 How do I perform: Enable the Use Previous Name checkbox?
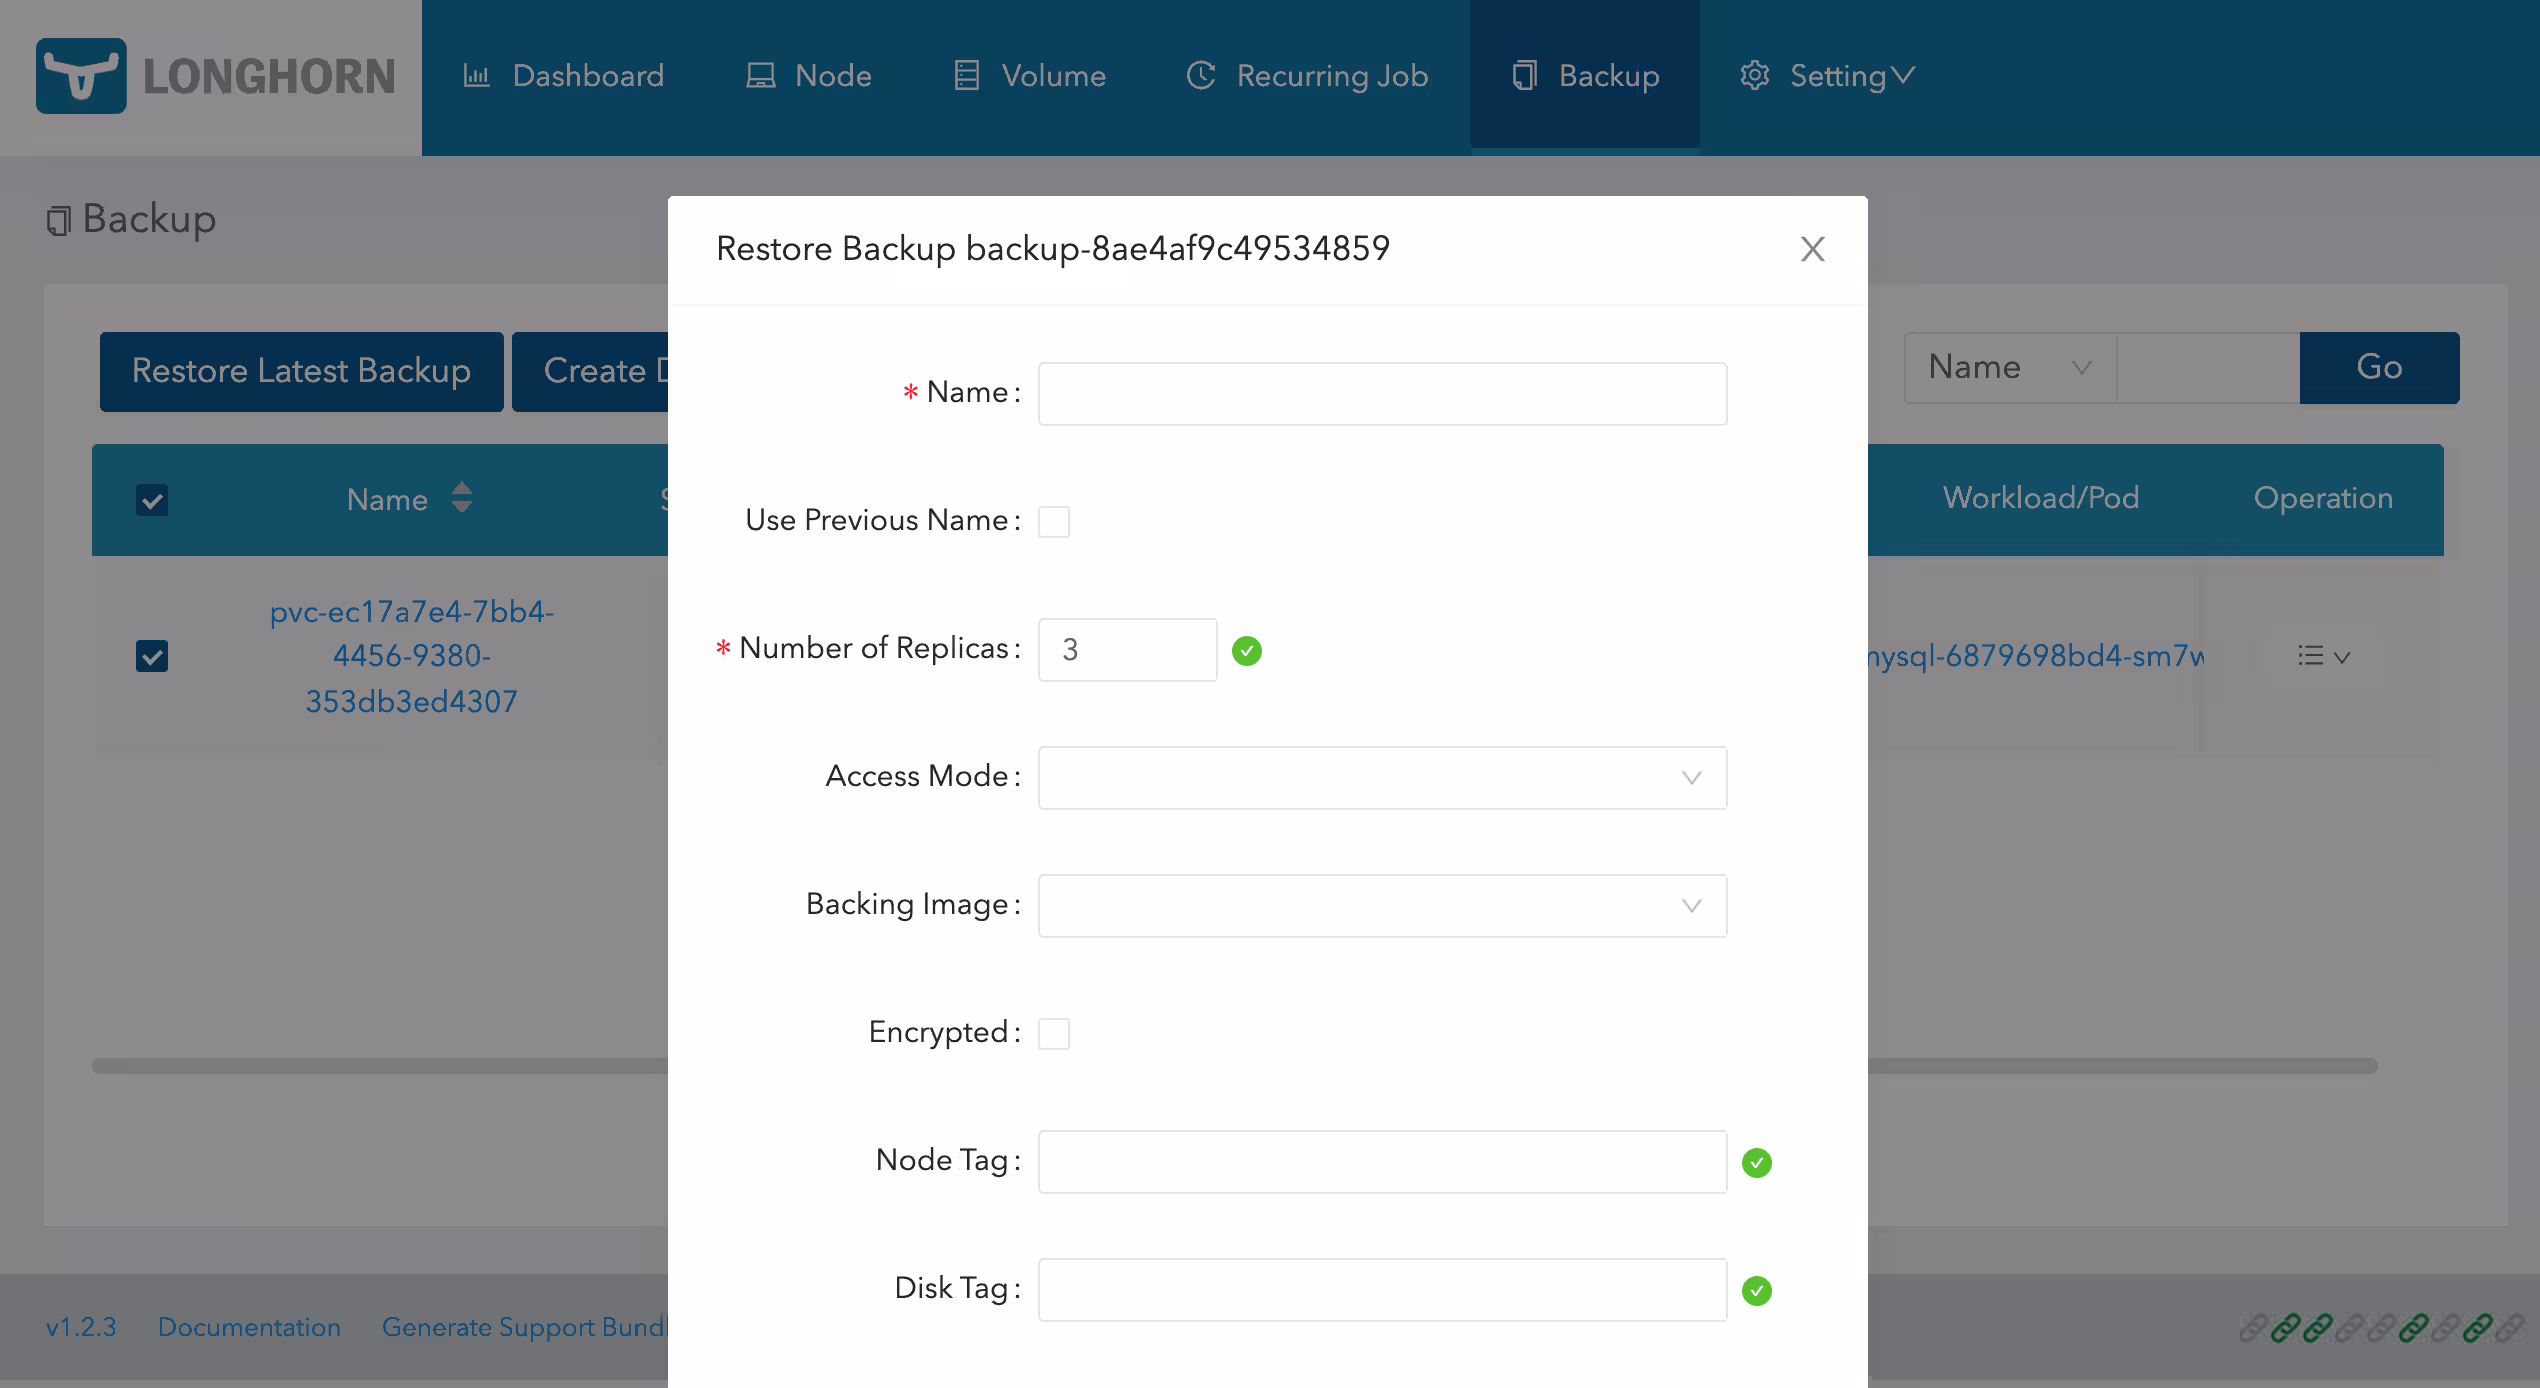pyautogui.click(x=1054, y=522)
